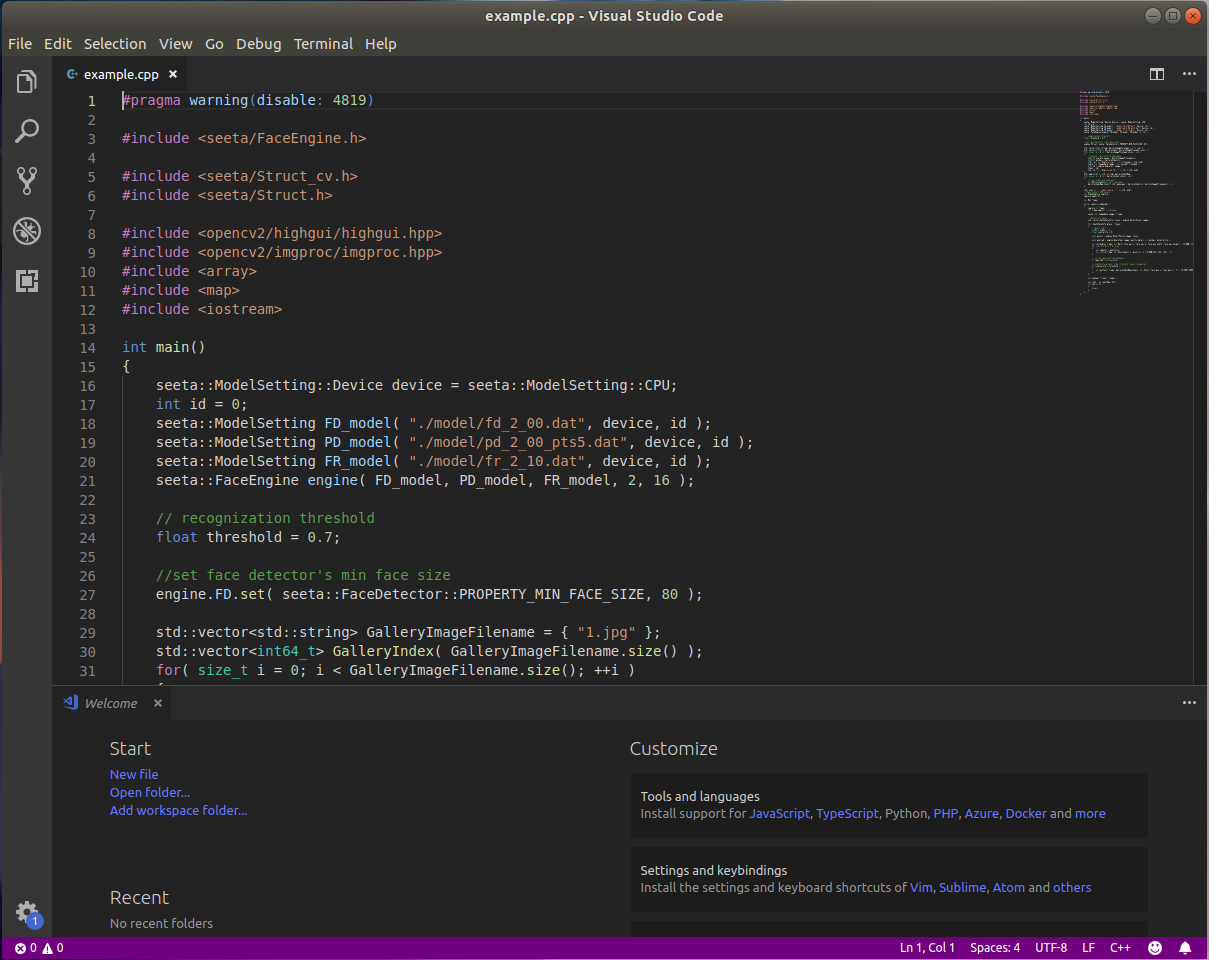Close the example.cpp tab
This screenshot has width=1209, height=960.
coord(173,74)
